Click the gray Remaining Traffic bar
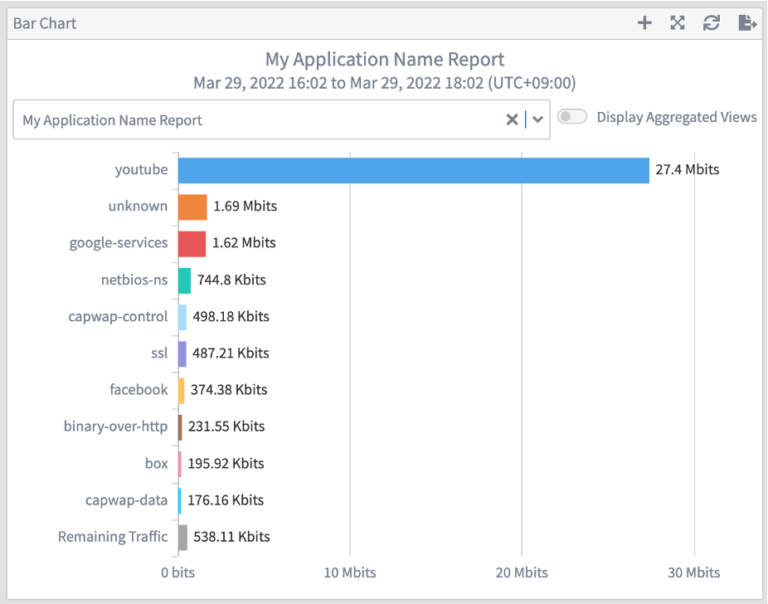This screenshot has width=768, height=604. point(183,537)
